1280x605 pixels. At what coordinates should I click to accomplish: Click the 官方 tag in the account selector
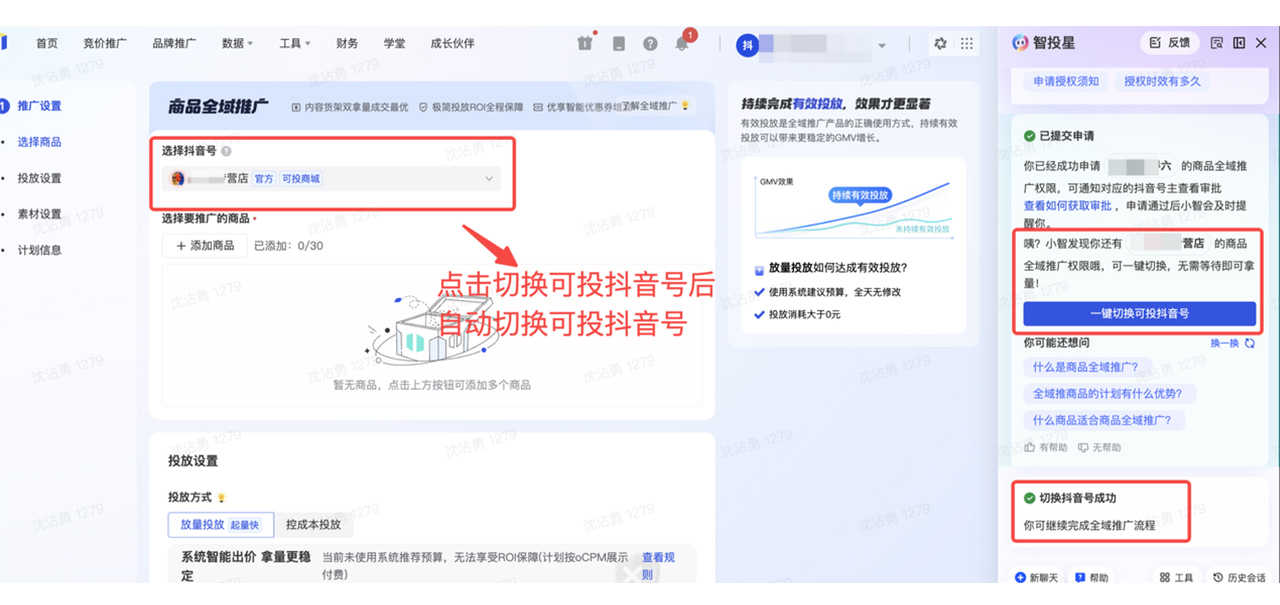264,179
